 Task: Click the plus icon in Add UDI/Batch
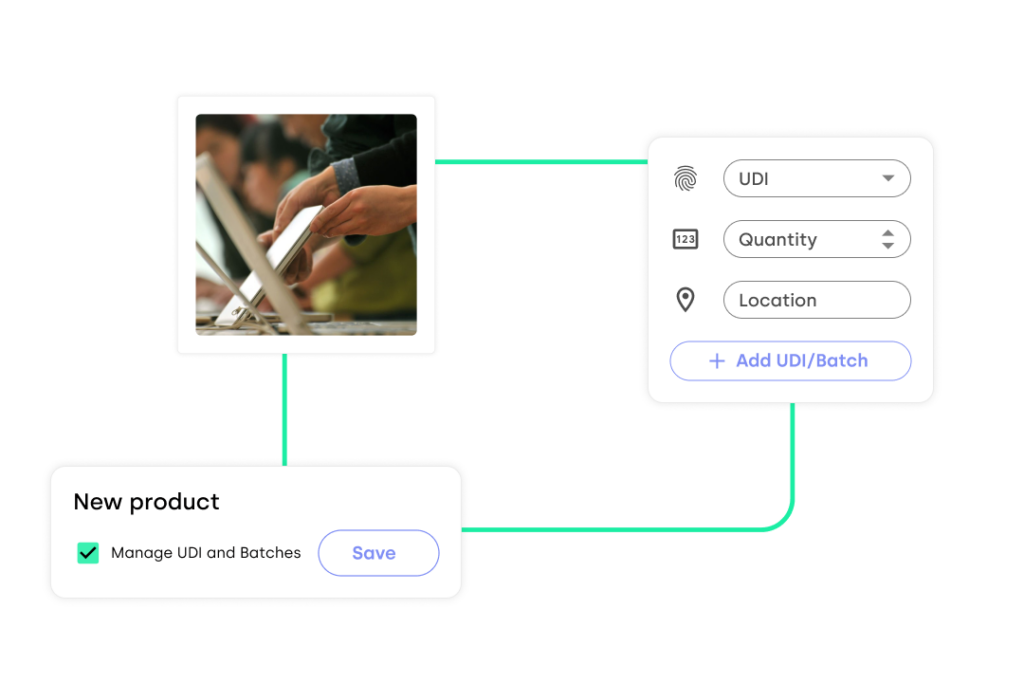(x=716, y=361)
